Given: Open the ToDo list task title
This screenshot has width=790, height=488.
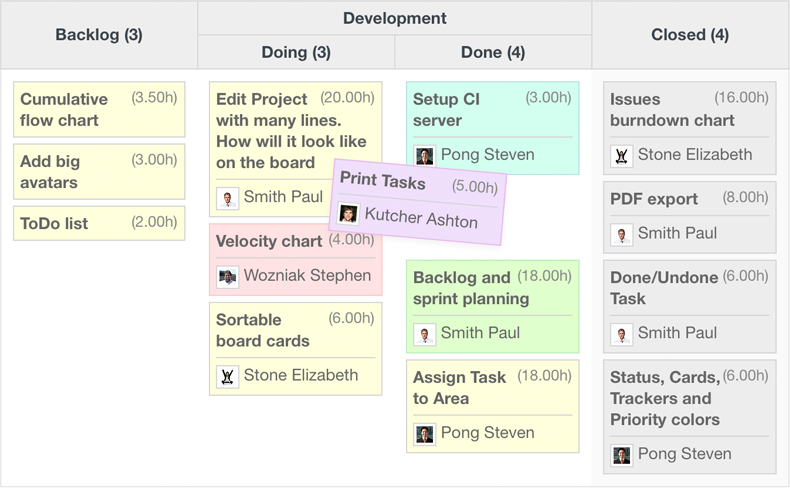Looking at the screenshot, I should click(x=54, y=224).
